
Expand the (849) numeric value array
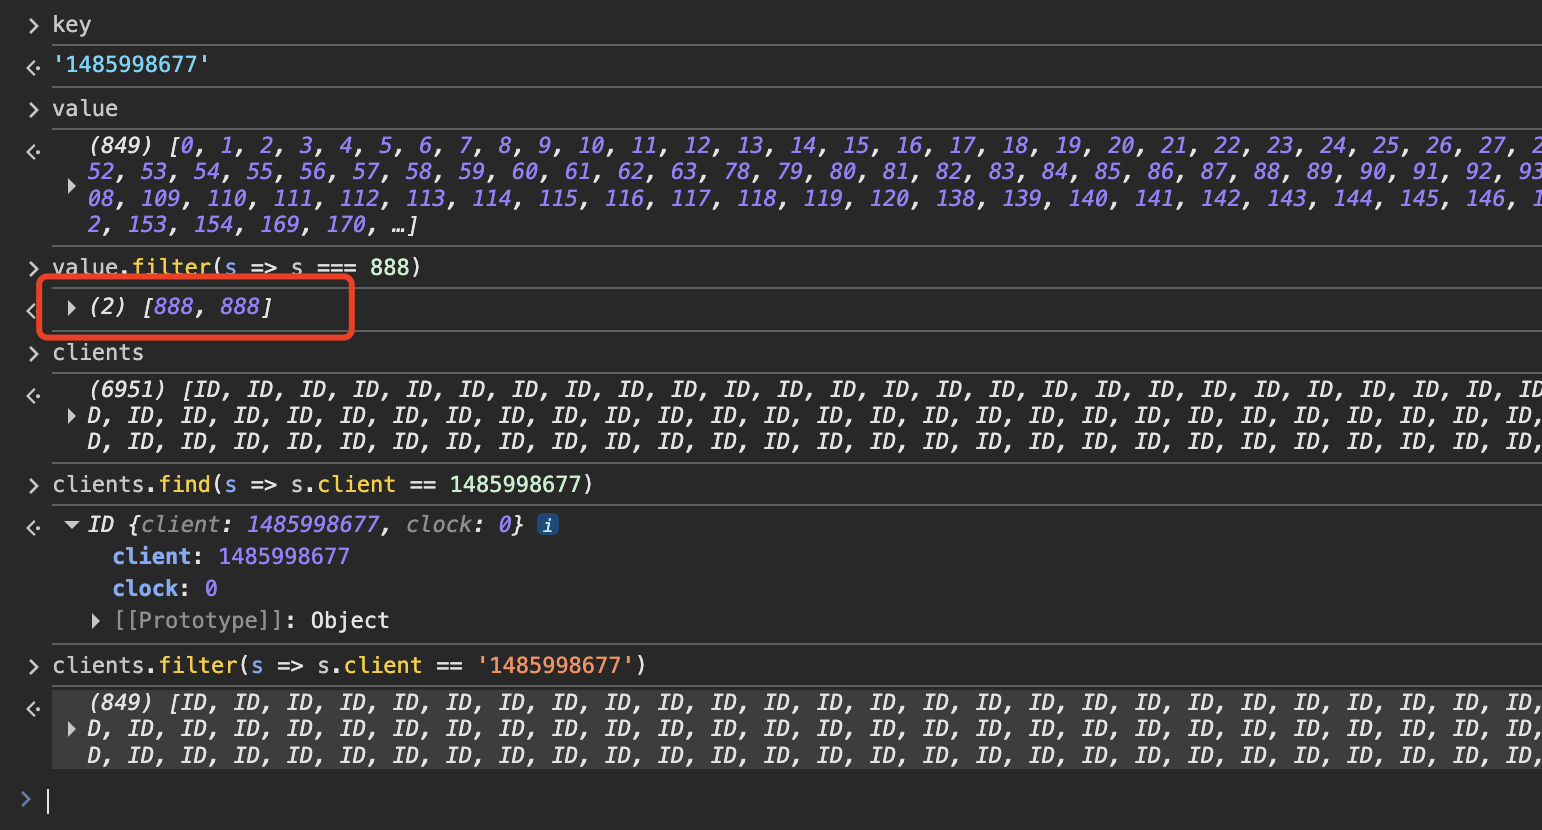pyautogui.click(x=71, y=185)
